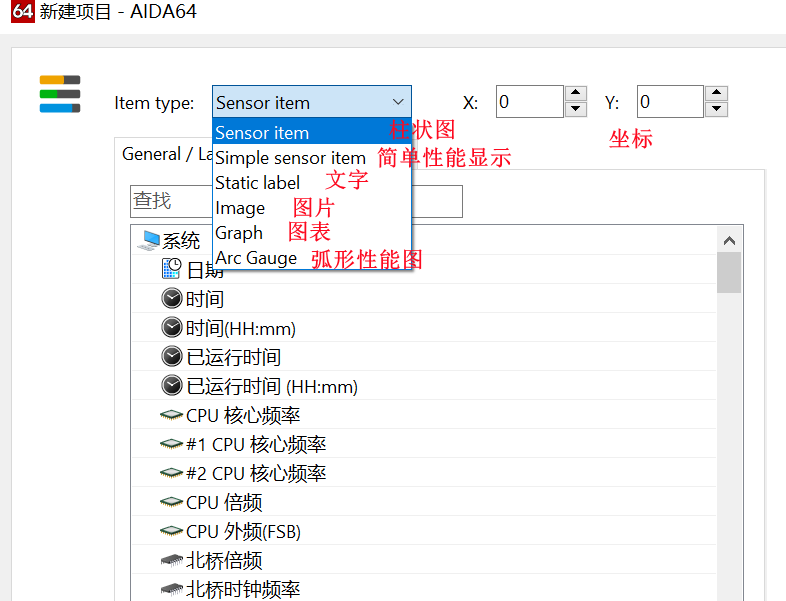Select 时间(HH:mm) in the sensor list
The height and width of the screenshot is (601, 786).
pyautogui.click(x=241, y=328)
